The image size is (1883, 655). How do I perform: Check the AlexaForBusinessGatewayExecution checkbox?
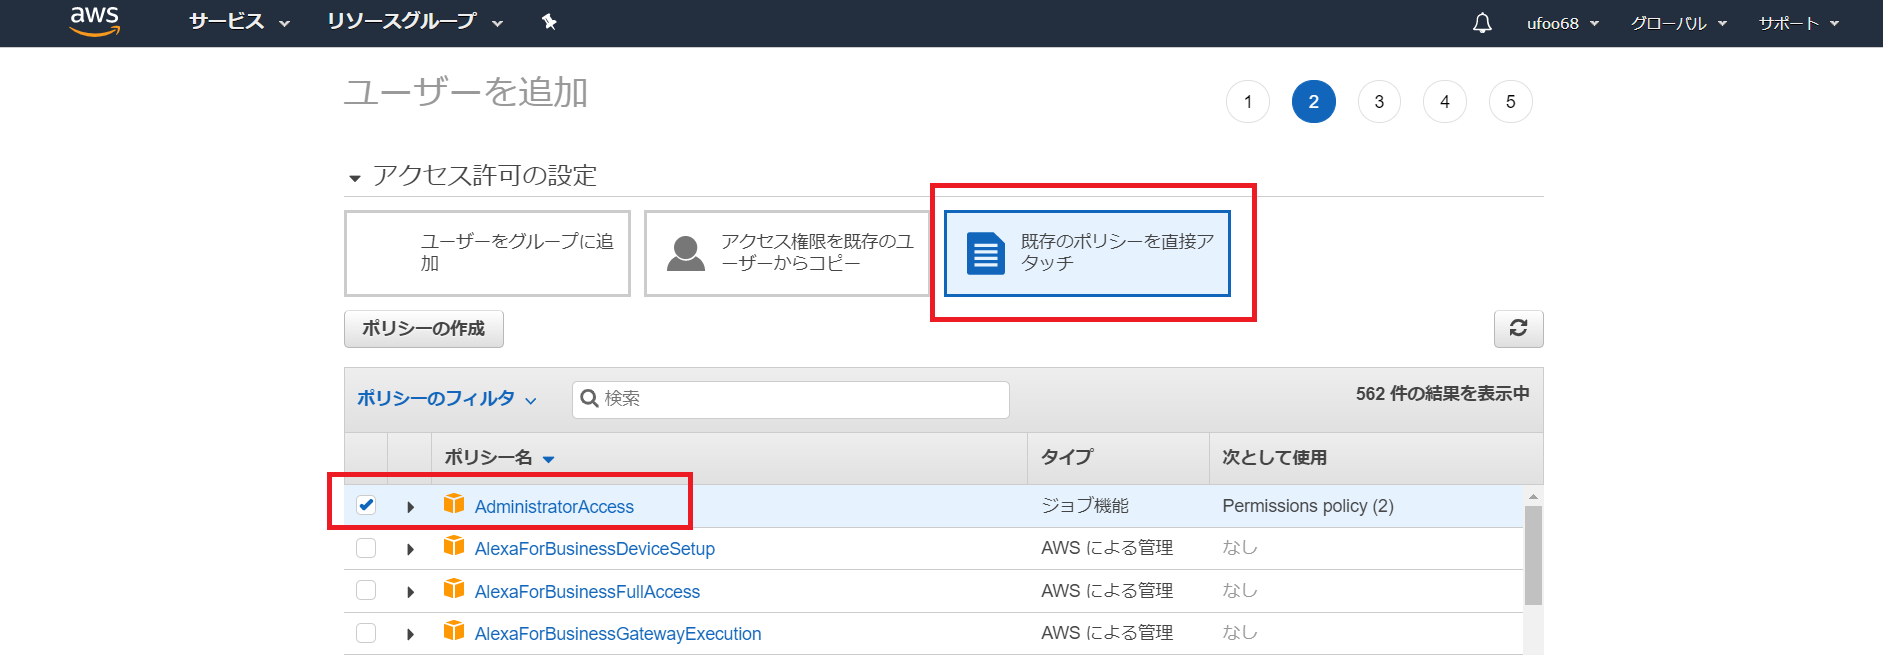(x=366, y=633)
